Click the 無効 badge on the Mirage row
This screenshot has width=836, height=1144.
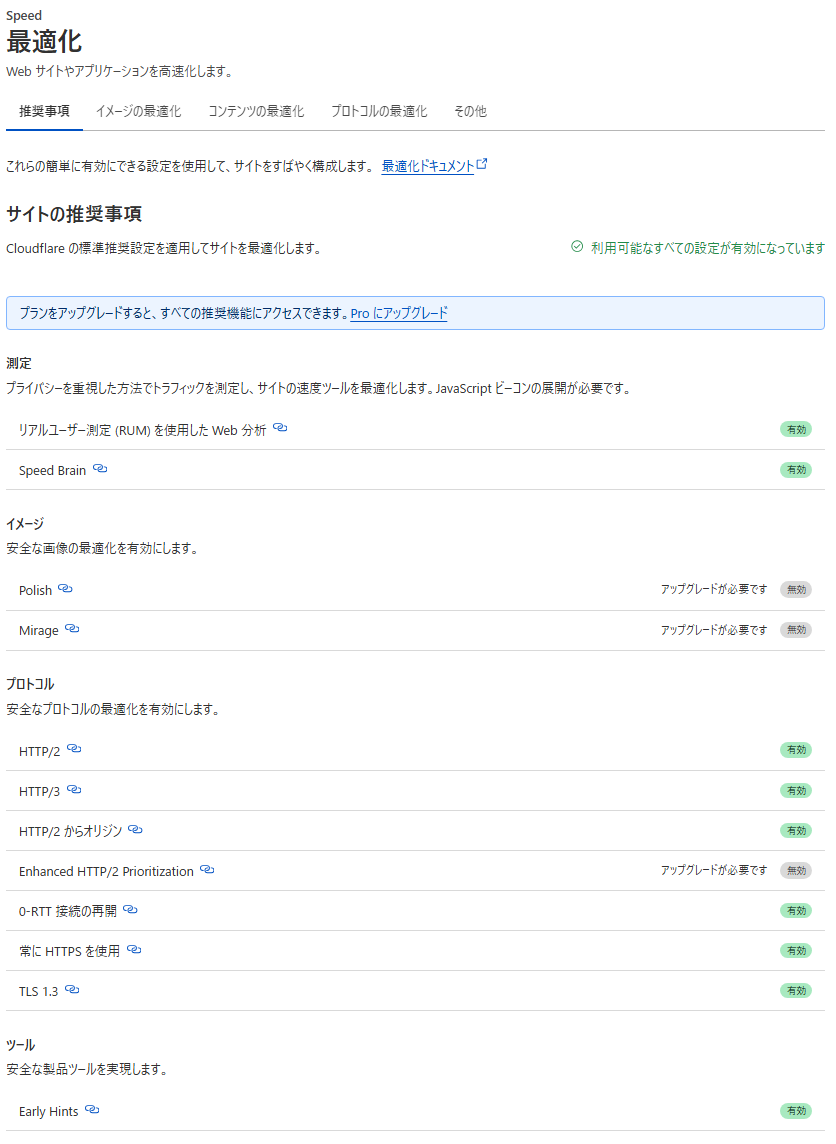coord(796,630)
